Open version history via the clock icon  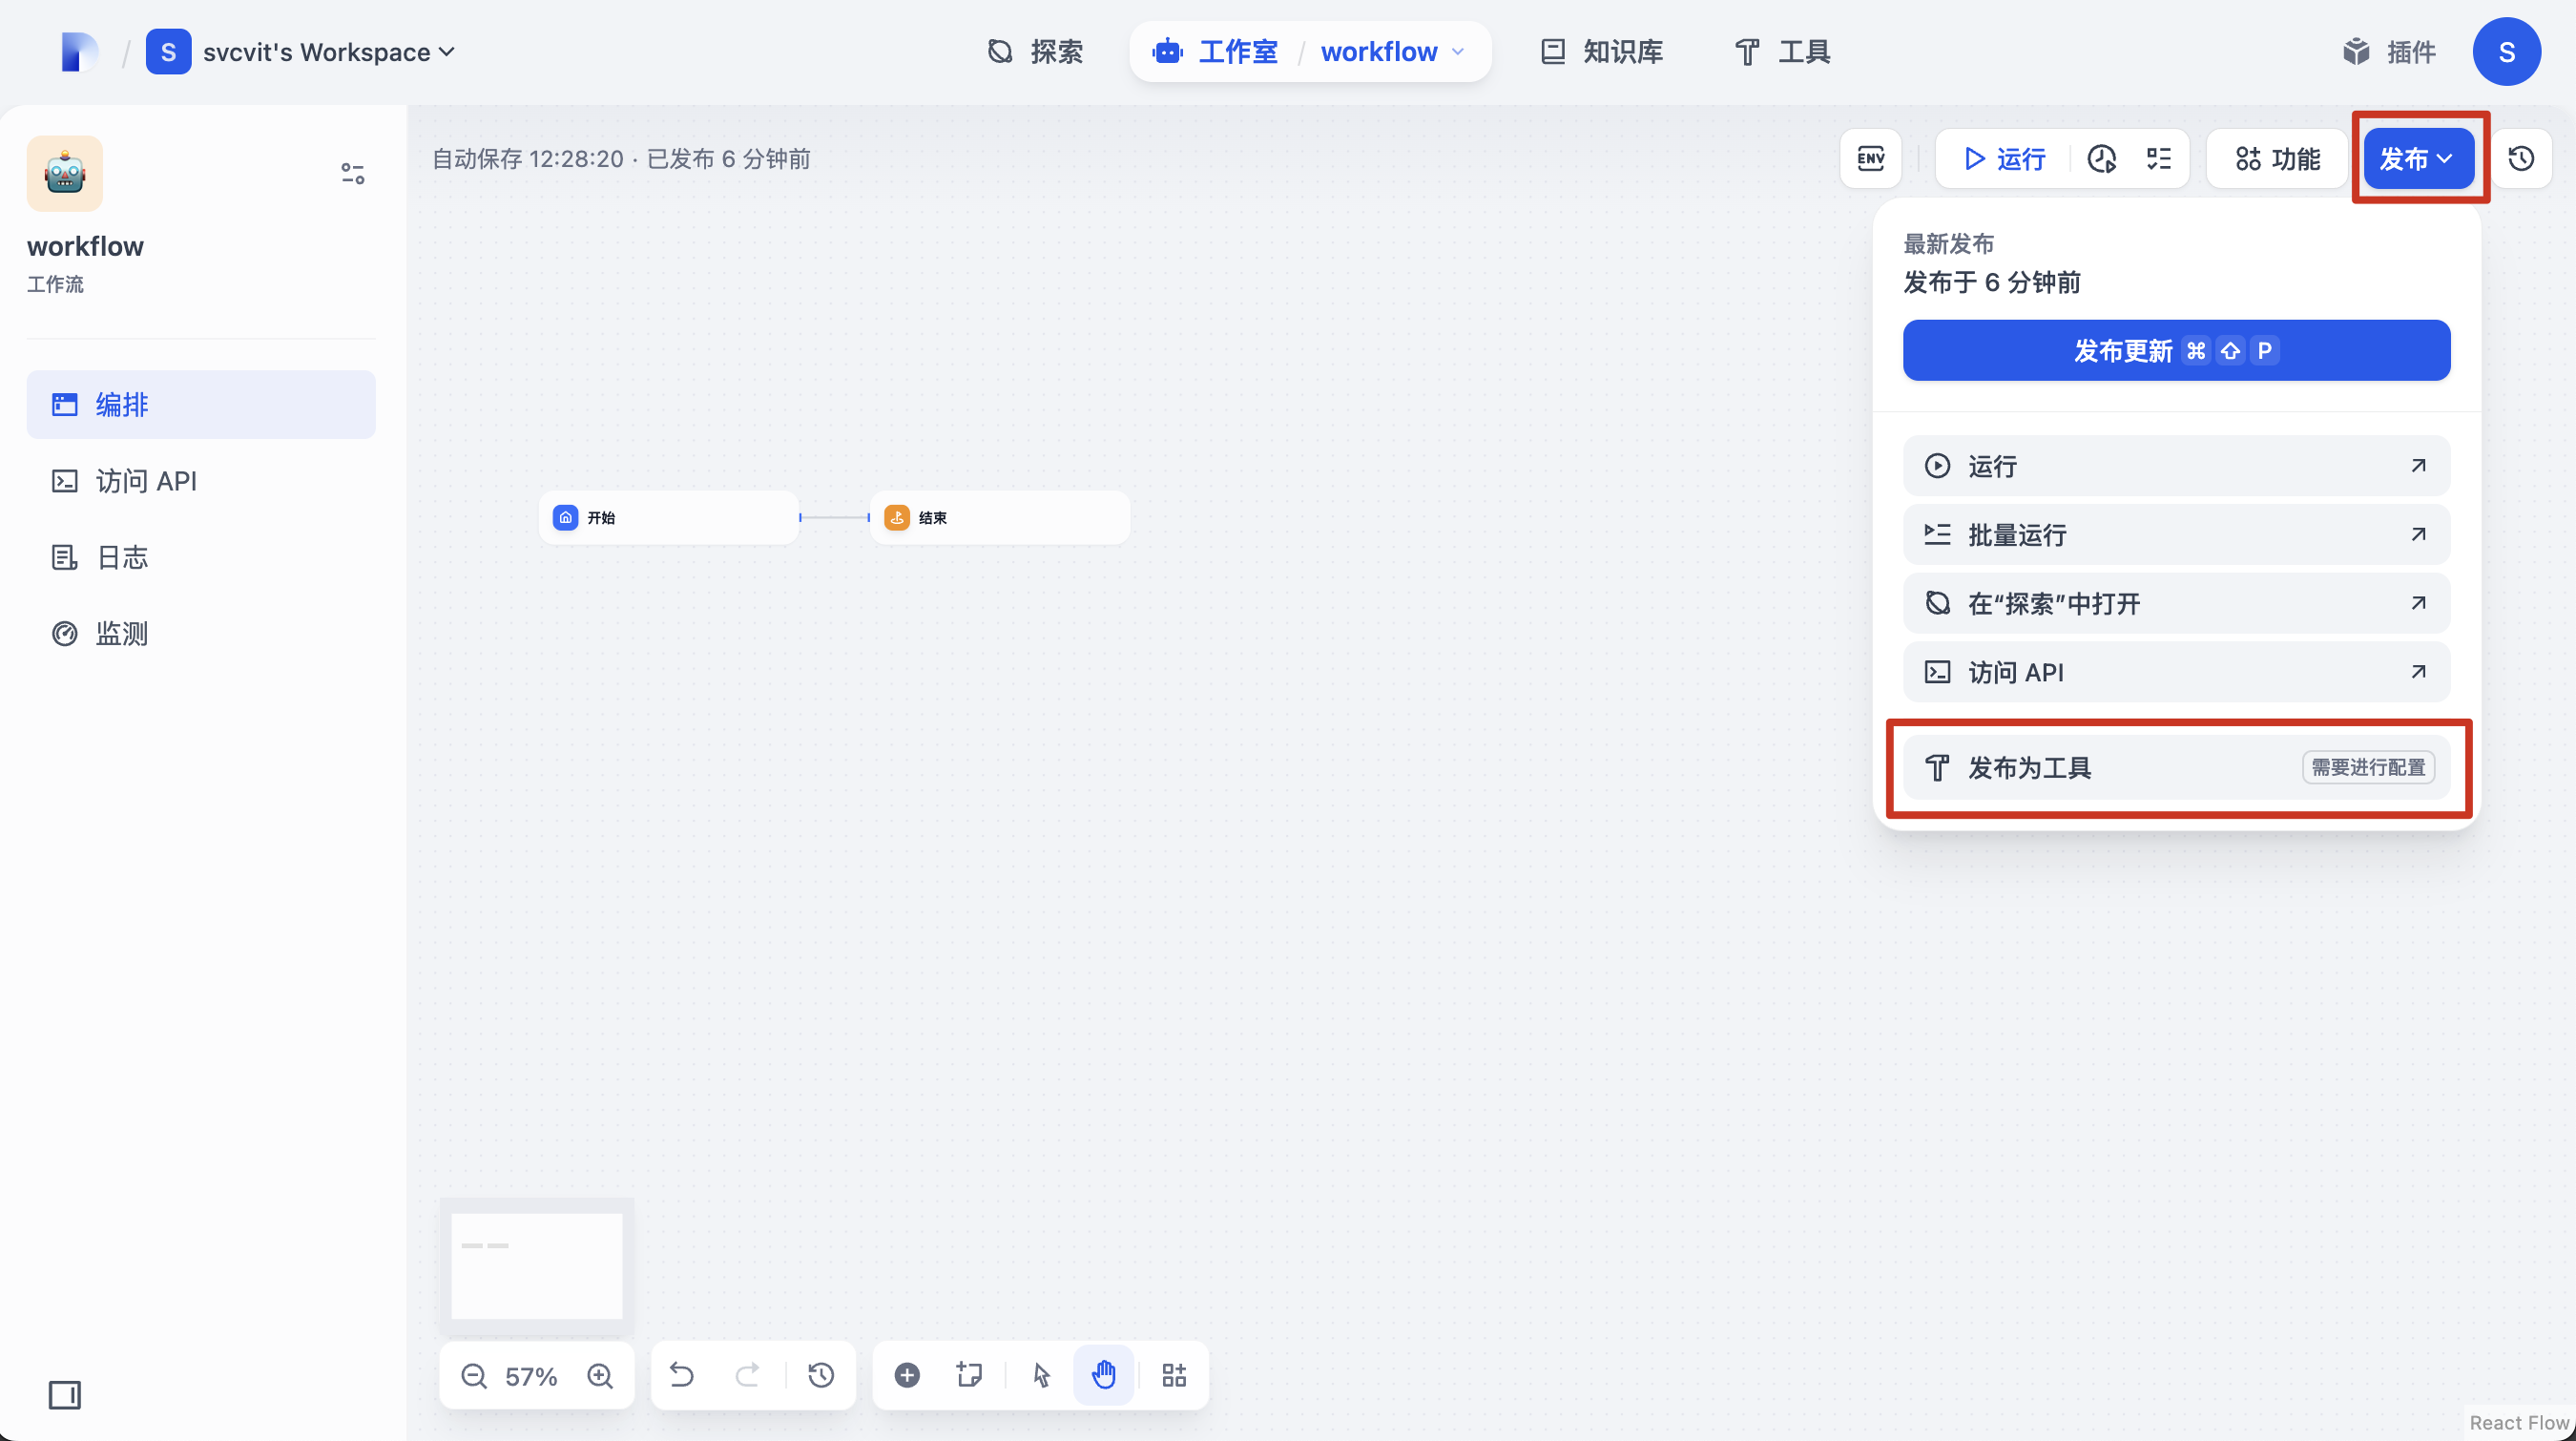click(x=2521, y=158)
